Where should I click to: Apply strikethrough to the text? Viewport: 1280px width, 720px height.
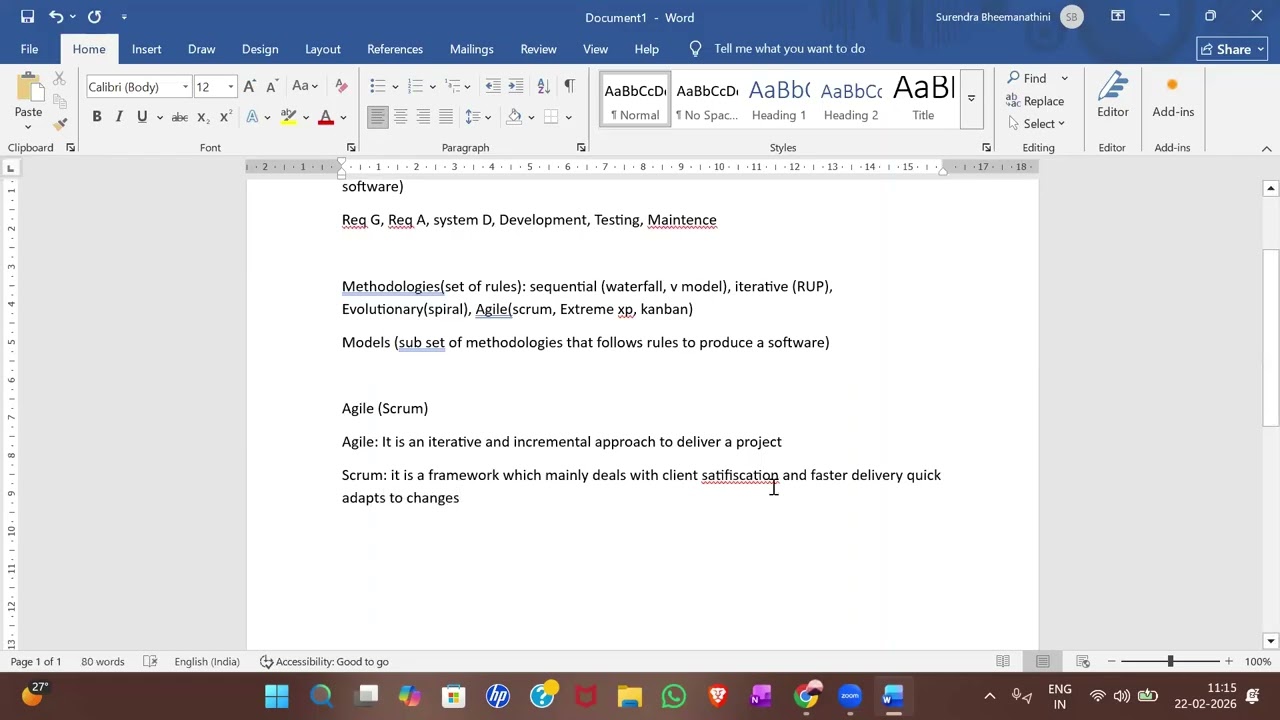[x=180, y=117]
